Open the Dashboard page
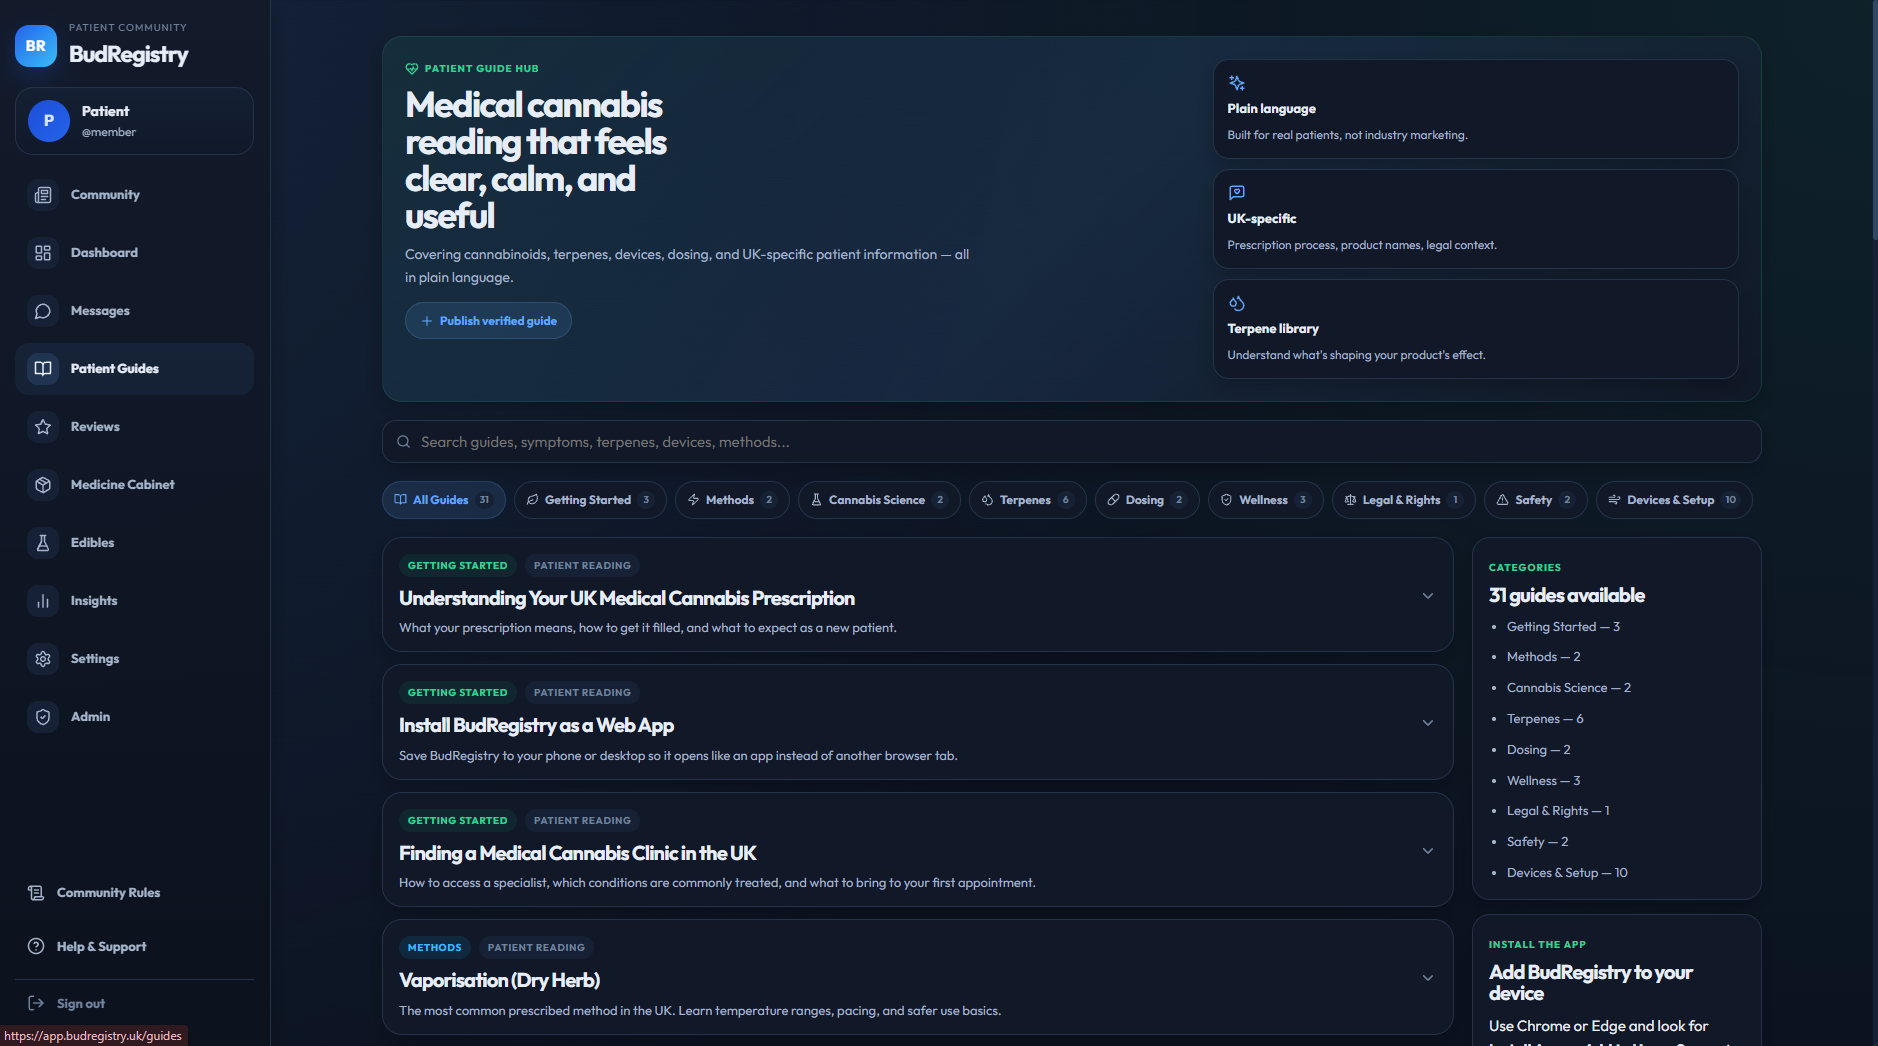This screenshot has width=1878, height=1046. pos(134,253)
